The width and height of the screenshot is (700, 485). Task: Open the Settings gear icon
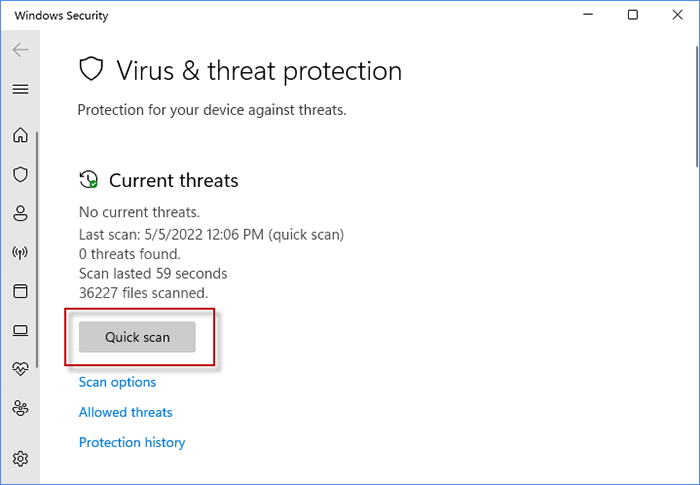coord(20,459)
